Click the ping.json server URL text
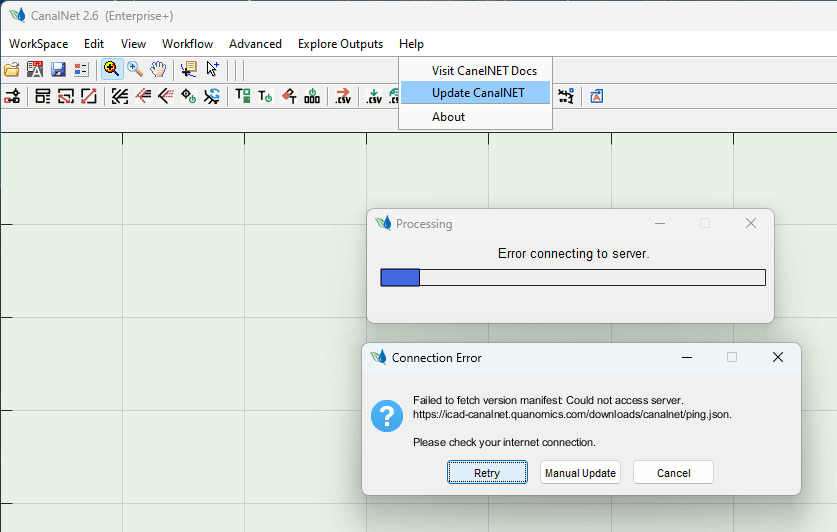Screen dimensions: 837x532 572,414
